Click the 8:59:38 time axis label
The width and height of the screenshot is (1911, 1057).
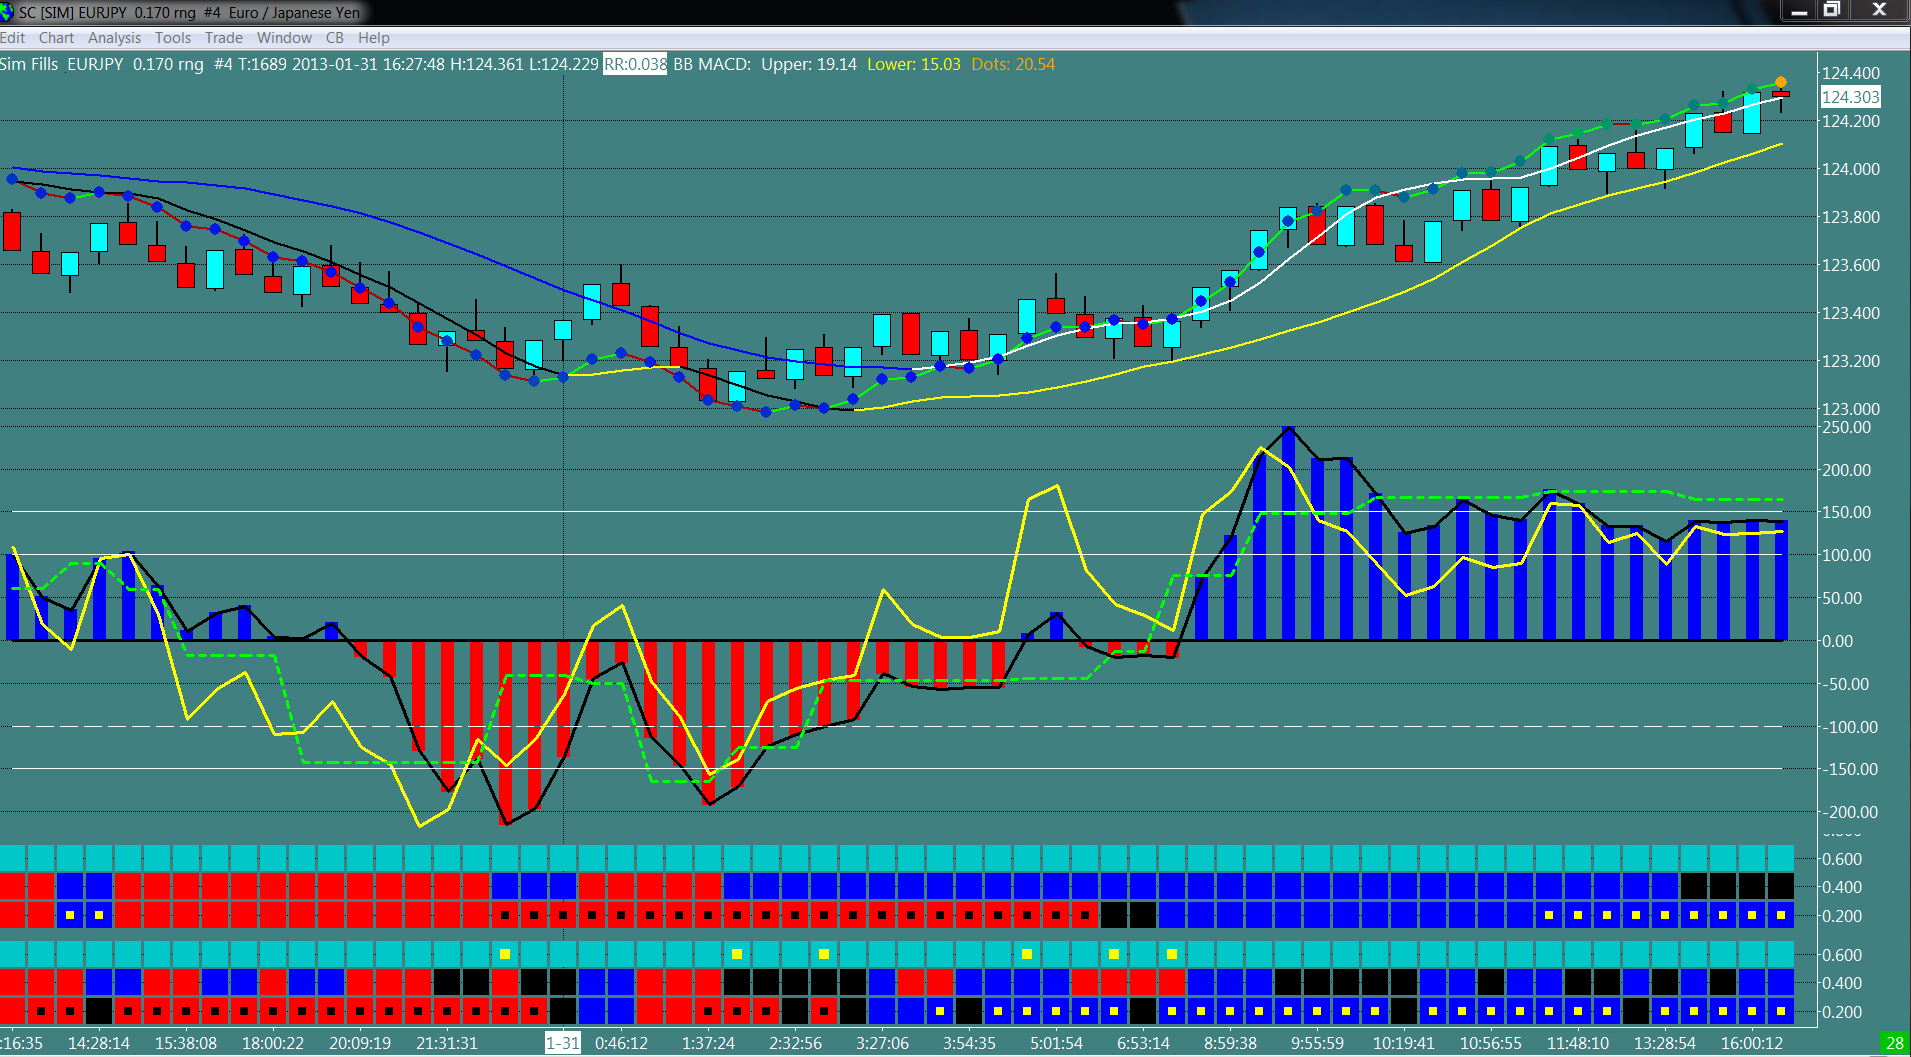pos(1230,1043)
